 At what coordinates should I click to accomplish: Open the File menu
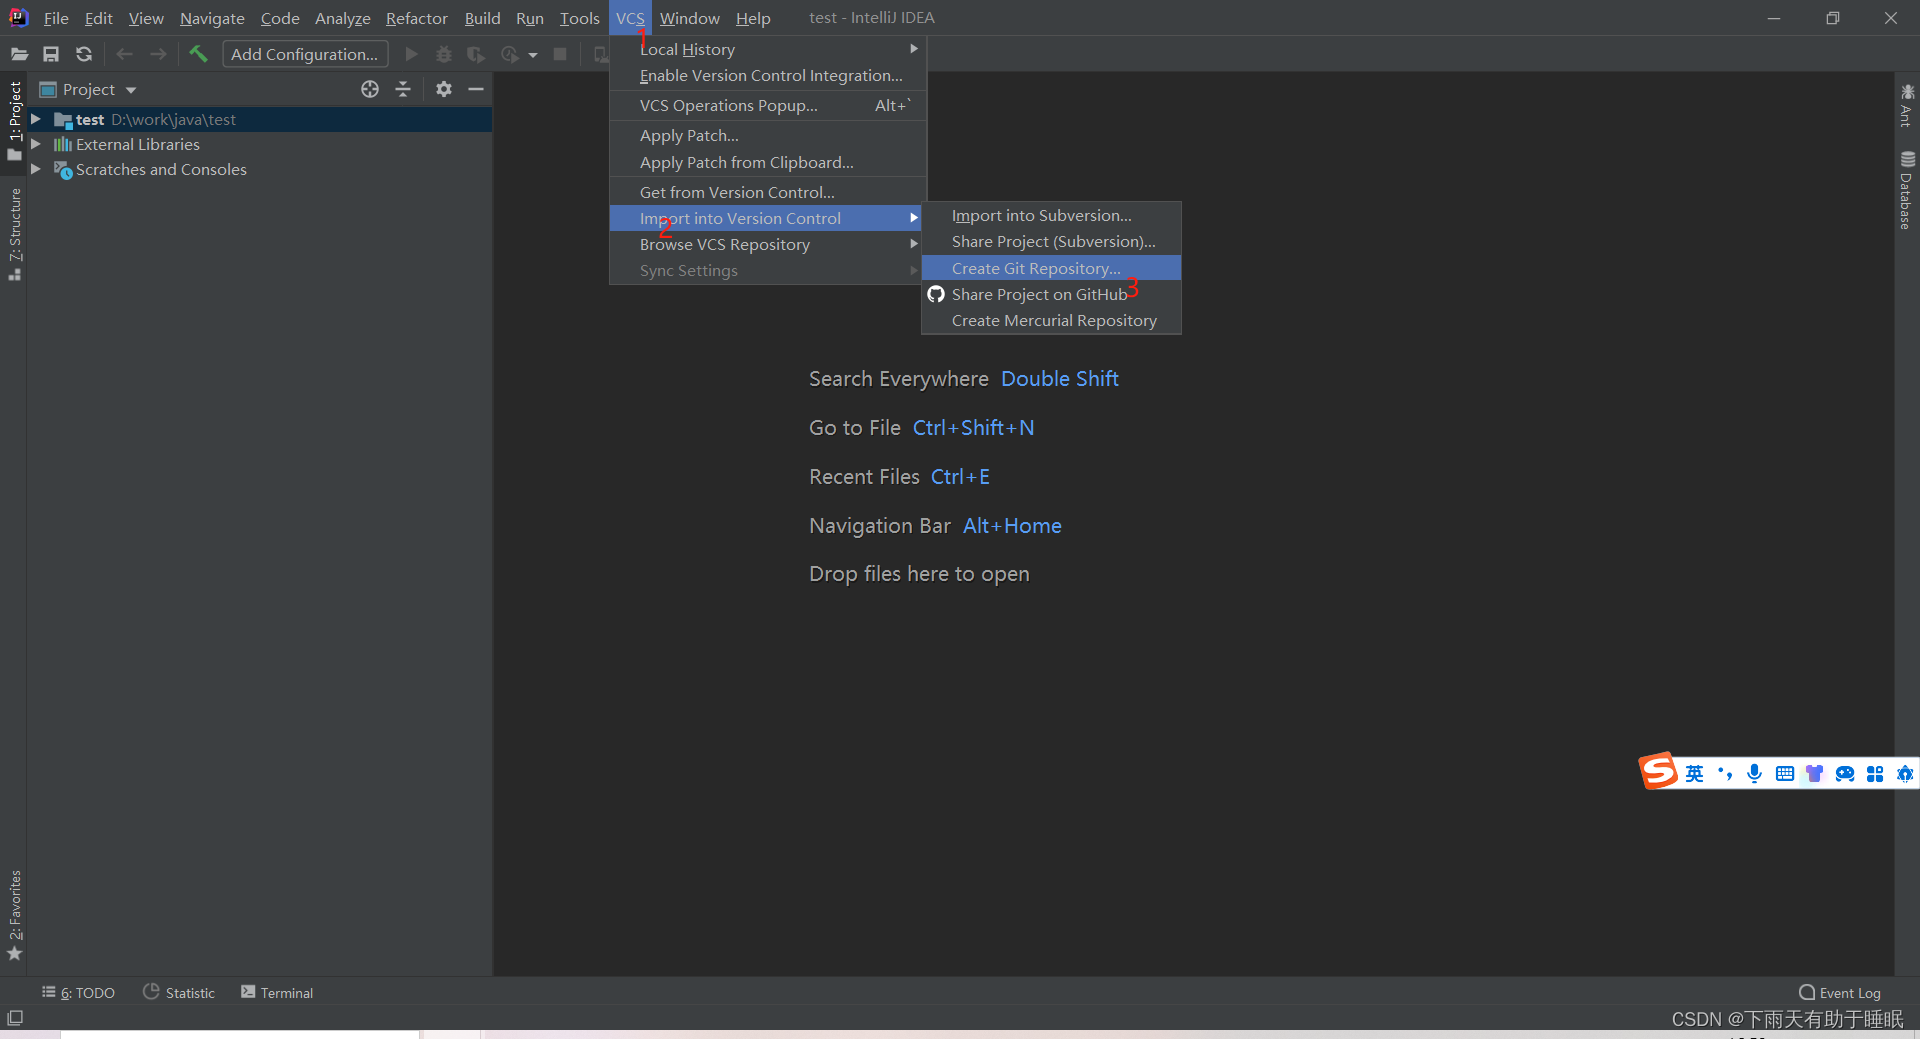point(56,18)
